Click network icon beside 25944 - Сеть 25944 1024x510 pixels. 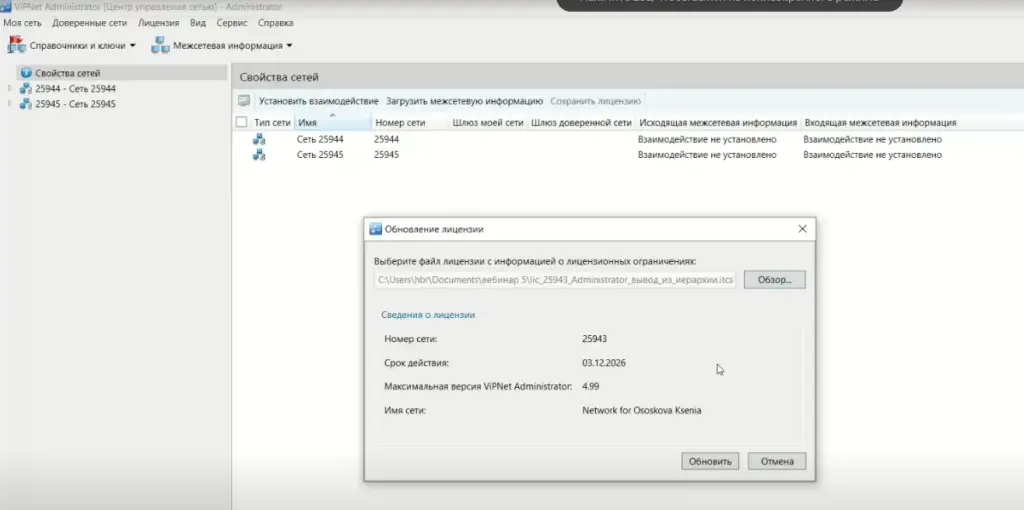(25, 88)
